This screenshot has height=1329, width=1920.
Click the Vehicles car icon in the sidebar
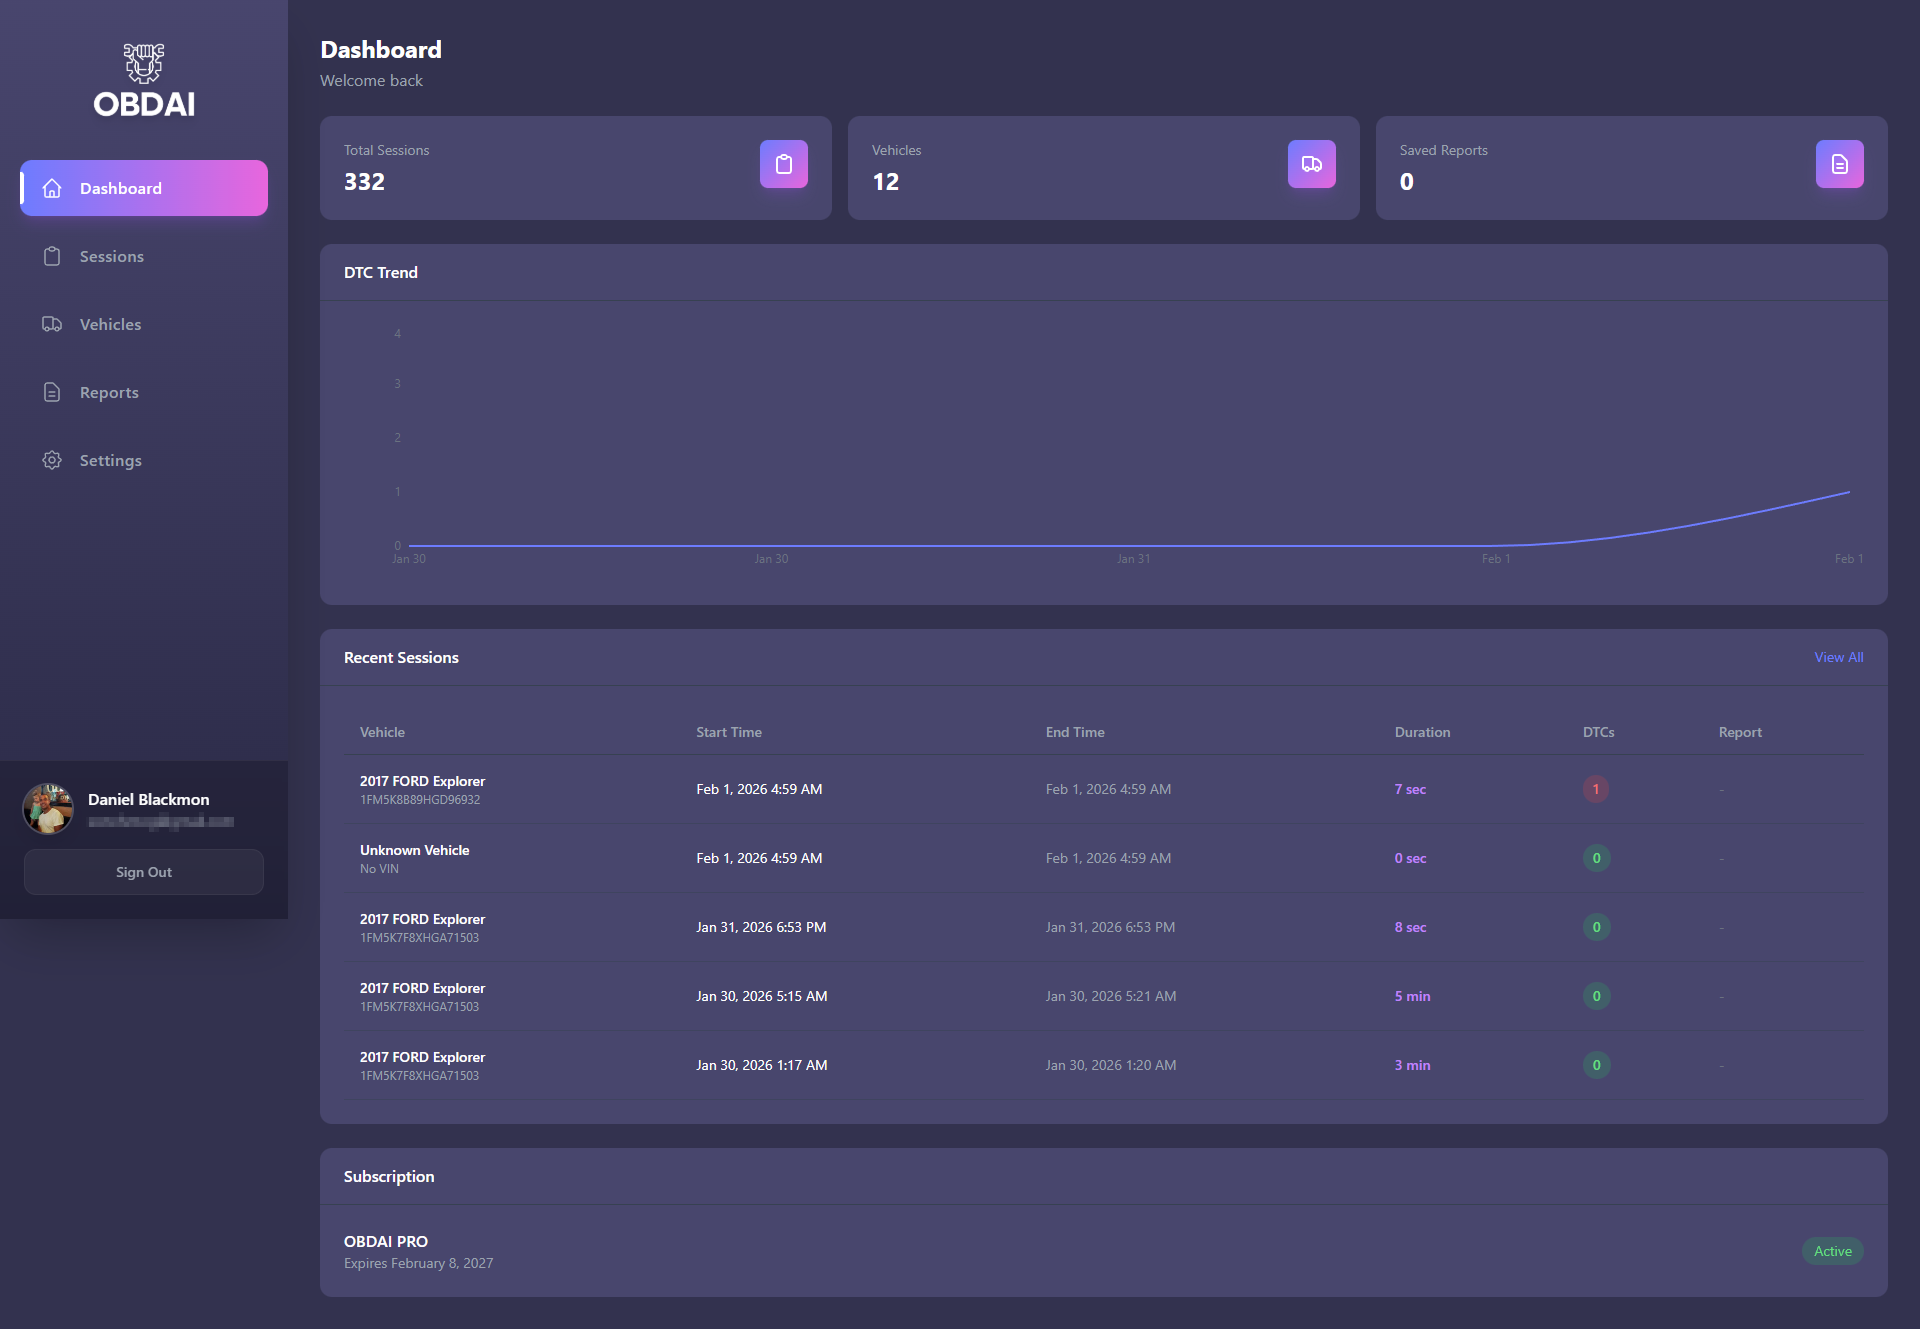point(52,324)
